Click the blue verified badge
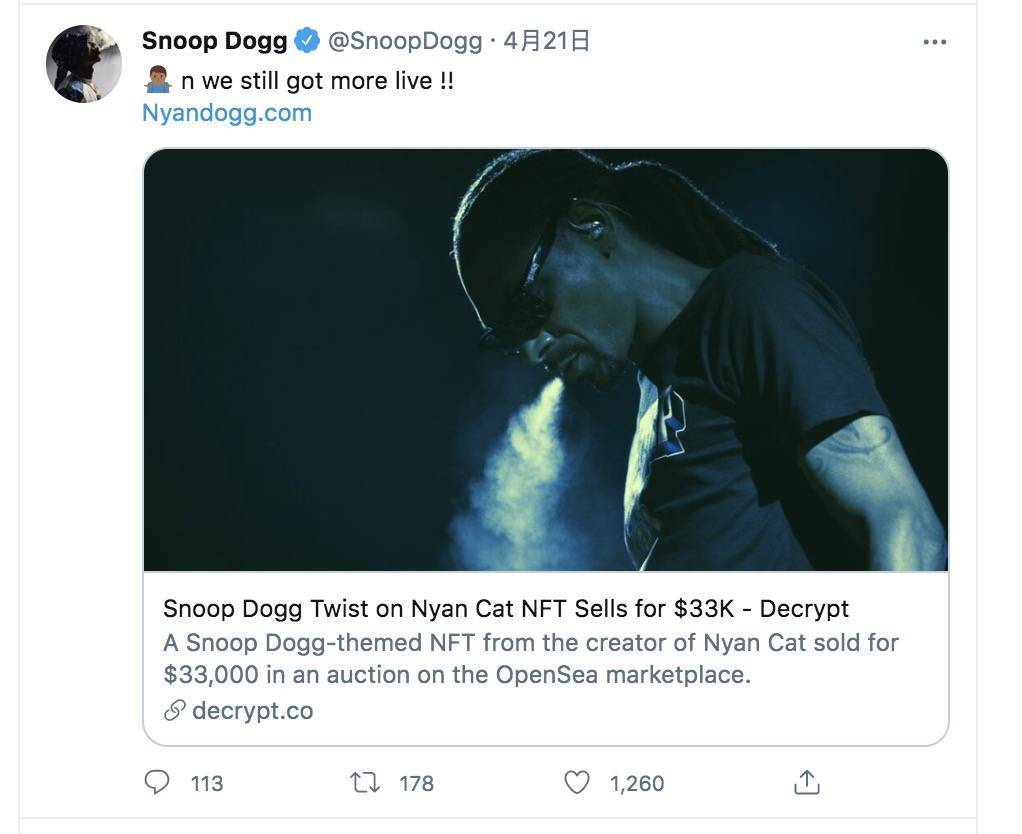The height and width of the screenshot is (834, 1022). point(307,41)
